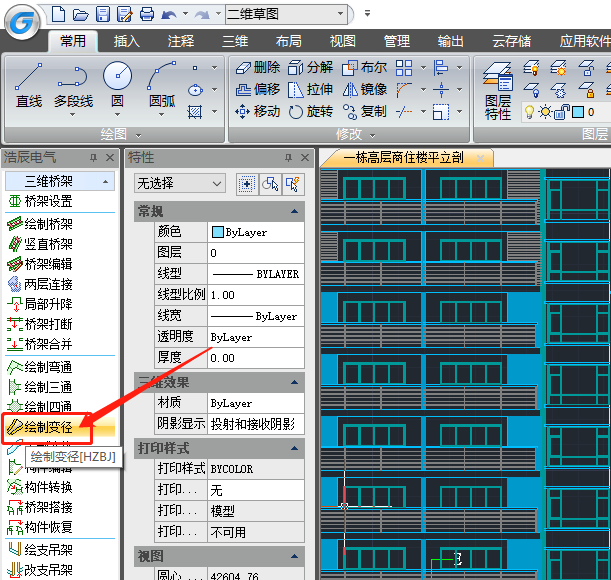Select the 多段线 (Polyline) tool

pos(73,86)
